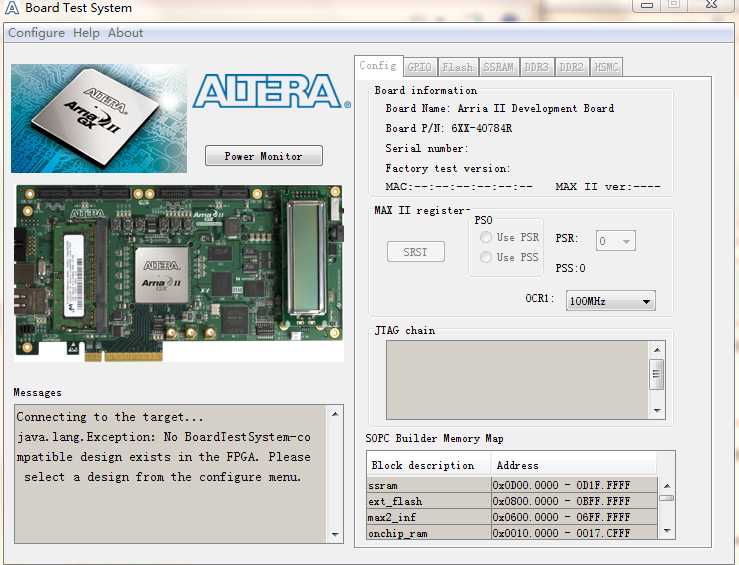The height and width of the screenshot is (565, 739).
Task: Click the address 0x0800.0000 - 0BFF.FFFF
Action: pyautogui.click(x=561, y=501)
